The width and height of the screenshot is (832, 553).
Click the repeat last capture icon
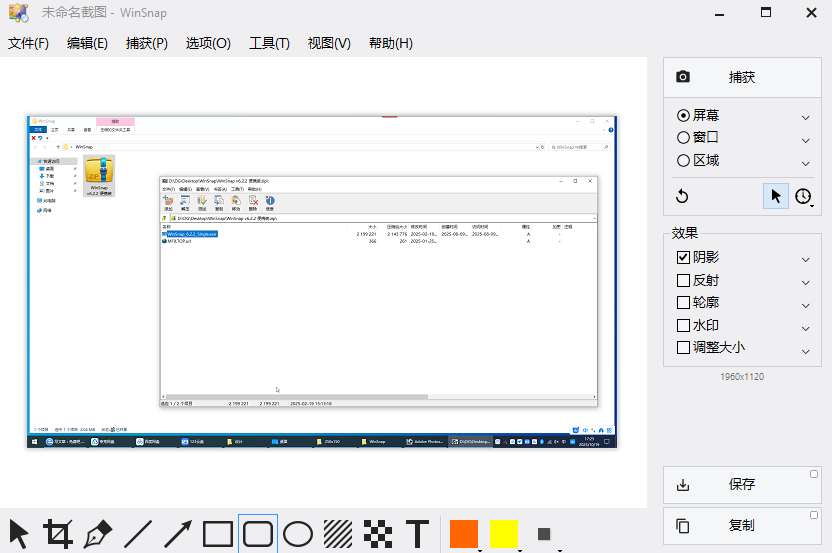pos(682,196)
